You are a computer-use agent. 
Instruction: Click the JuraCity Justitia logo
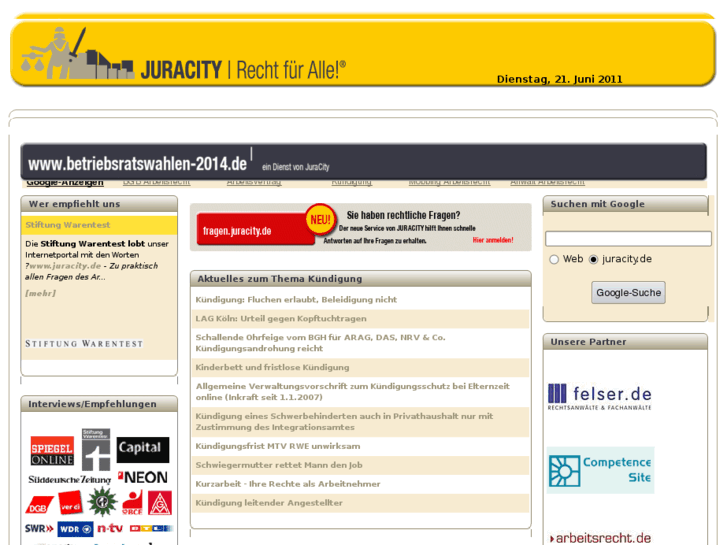point(77,54)
